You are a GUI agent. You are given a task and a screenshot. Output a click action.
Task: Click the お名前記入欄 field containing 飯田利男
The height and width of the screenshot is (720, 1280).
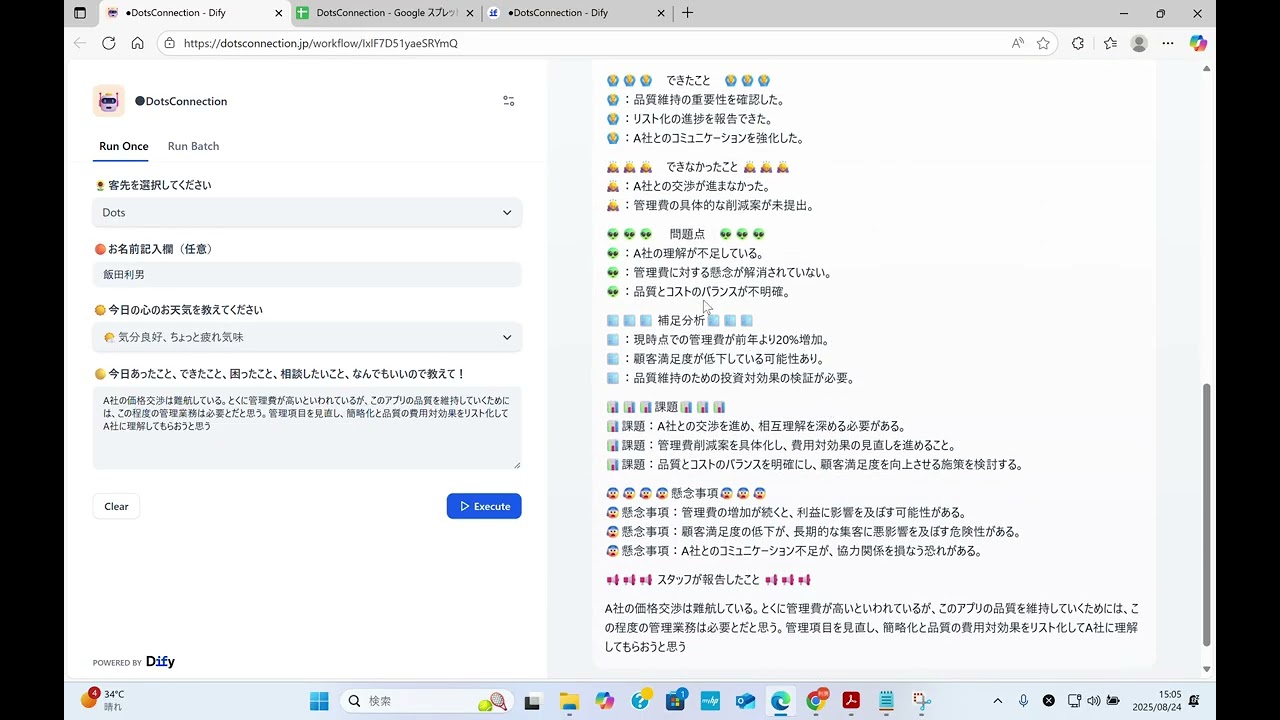click(307, 274)
